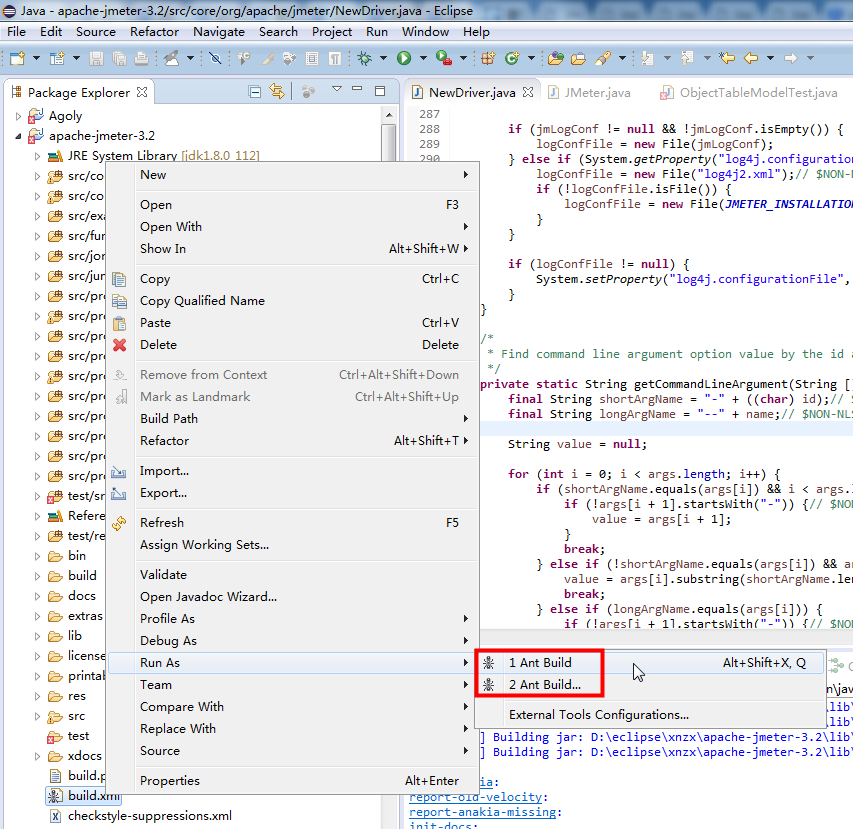Screen dimensions: 853x829
Task: Click scroll-up arrow of Package Explorer scrollbar
Action: click(388, 115)
